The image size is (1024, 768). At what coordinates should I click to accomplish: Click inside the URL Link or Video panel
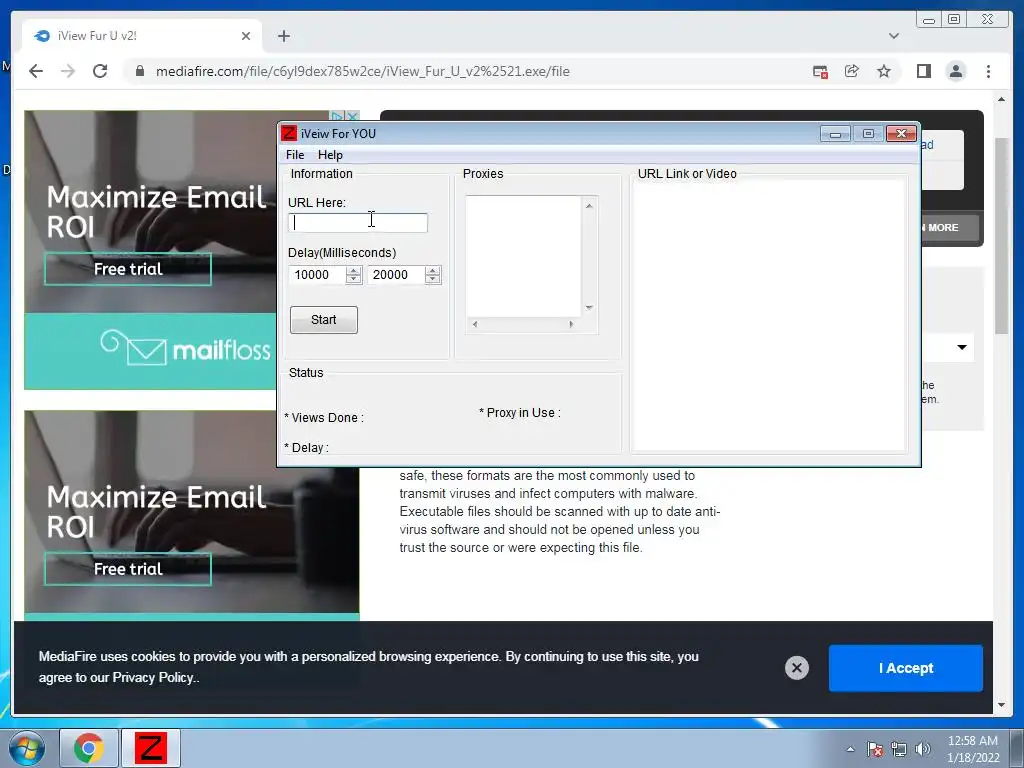point(769,315)
